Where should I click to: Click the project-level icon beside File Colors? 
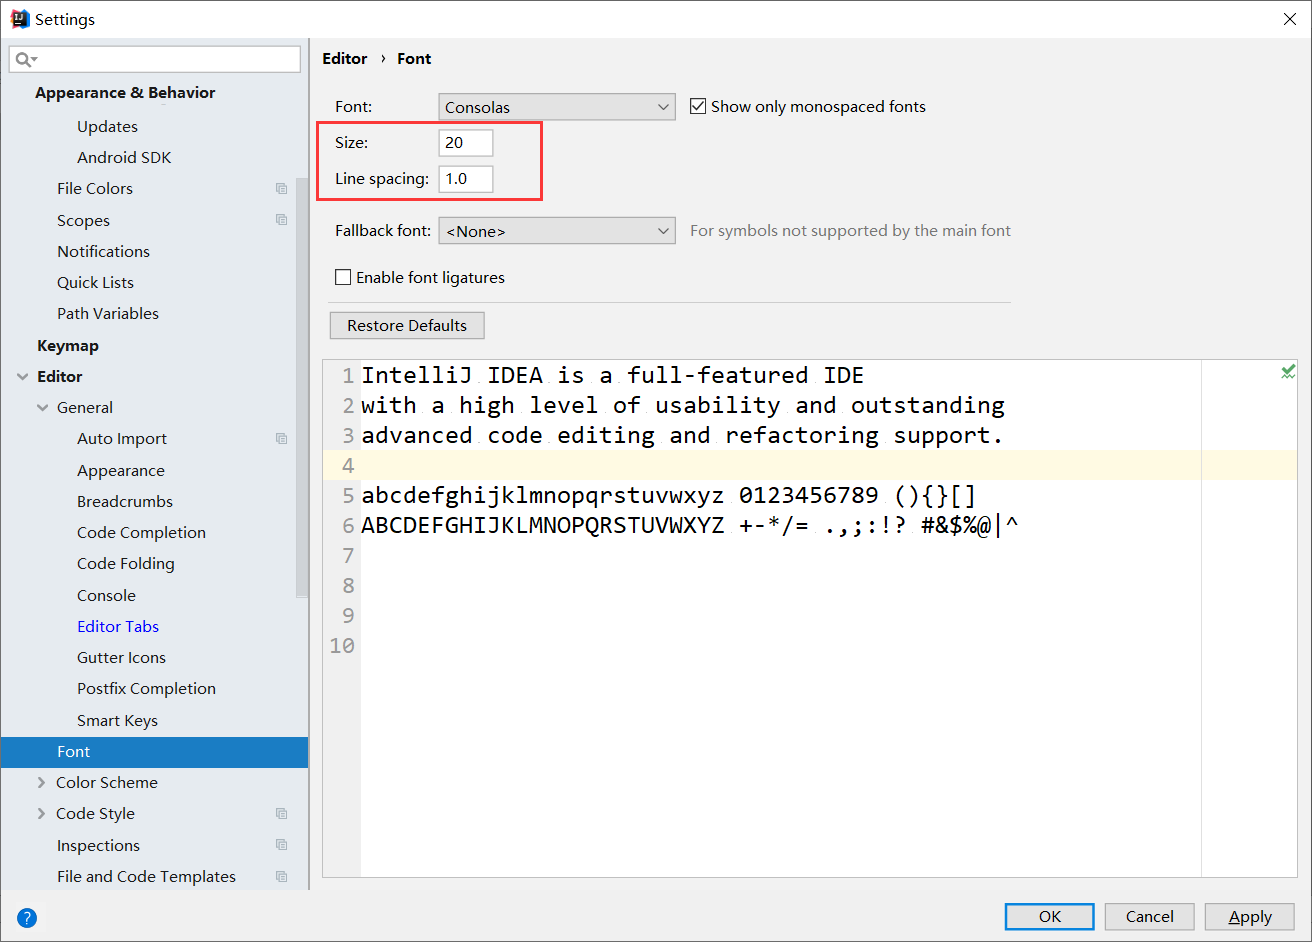[281, 188]
